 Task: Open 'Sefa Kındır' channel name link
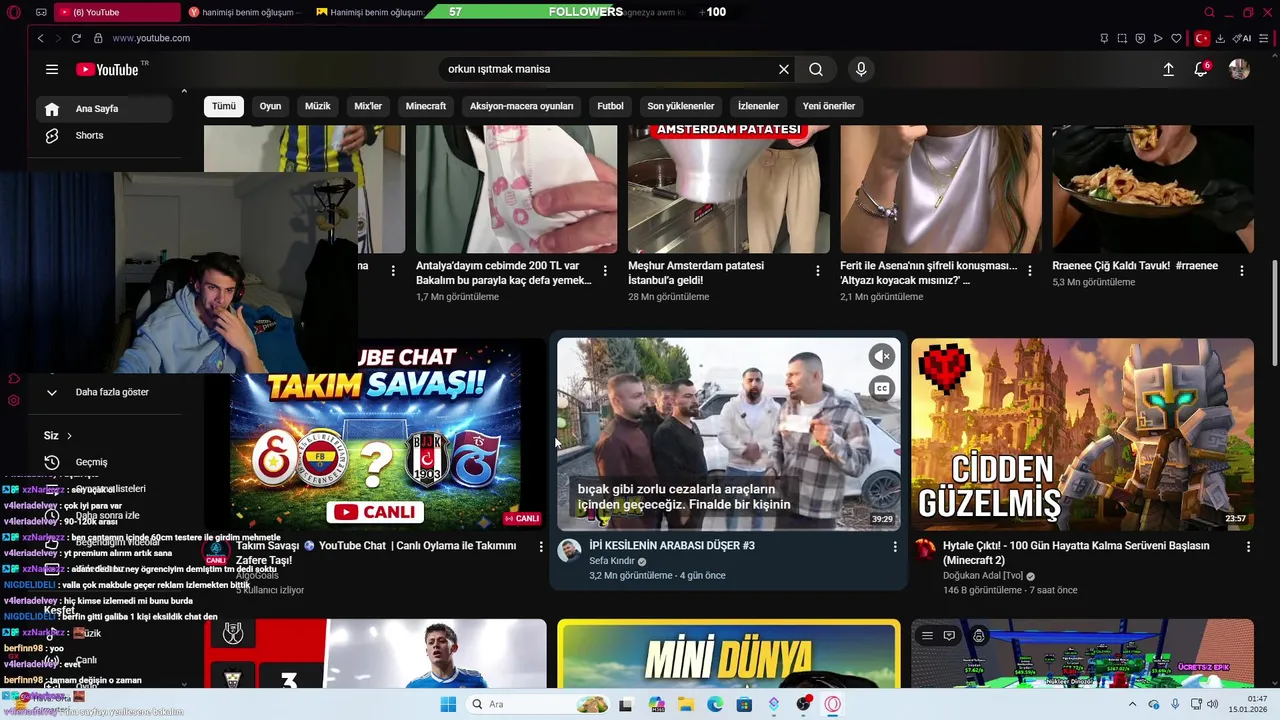click(x=612, y=561)
